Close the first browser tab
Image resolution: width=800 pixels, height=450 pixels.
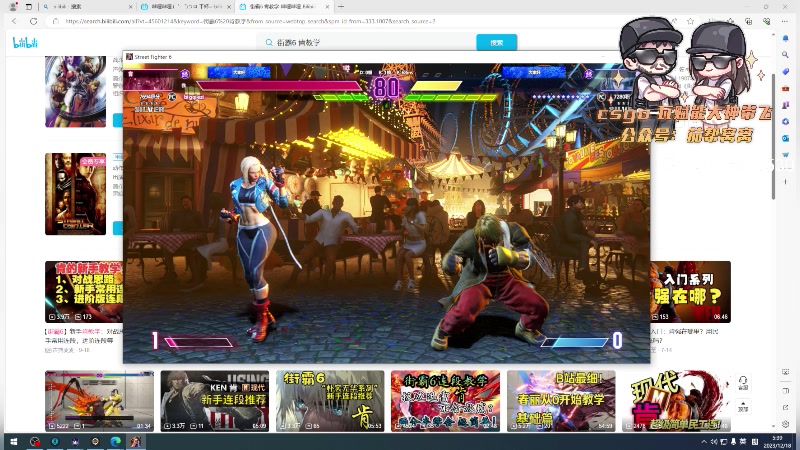click(130, 7)
